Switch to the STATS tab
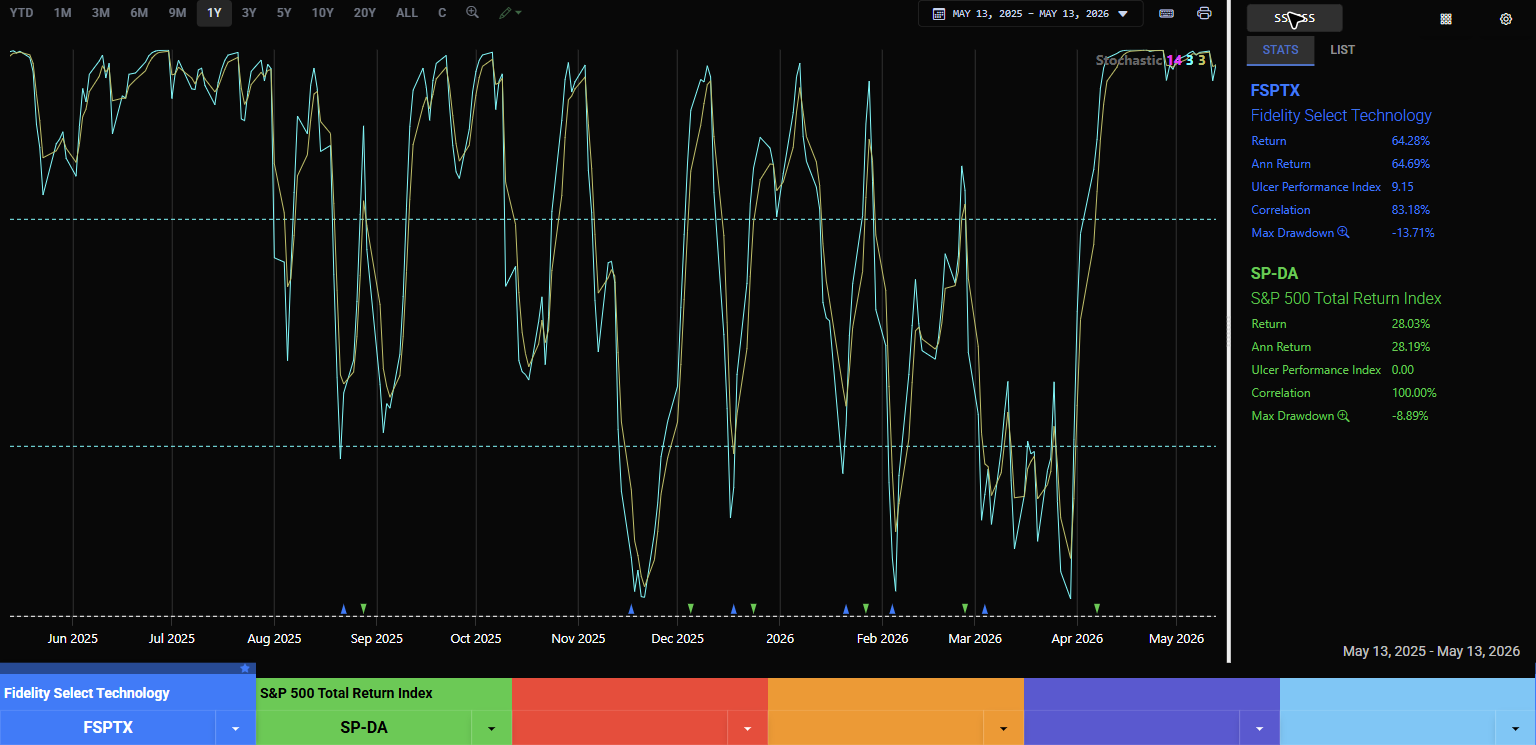Screen dimensions: 1536x745 click(1281, 50)
